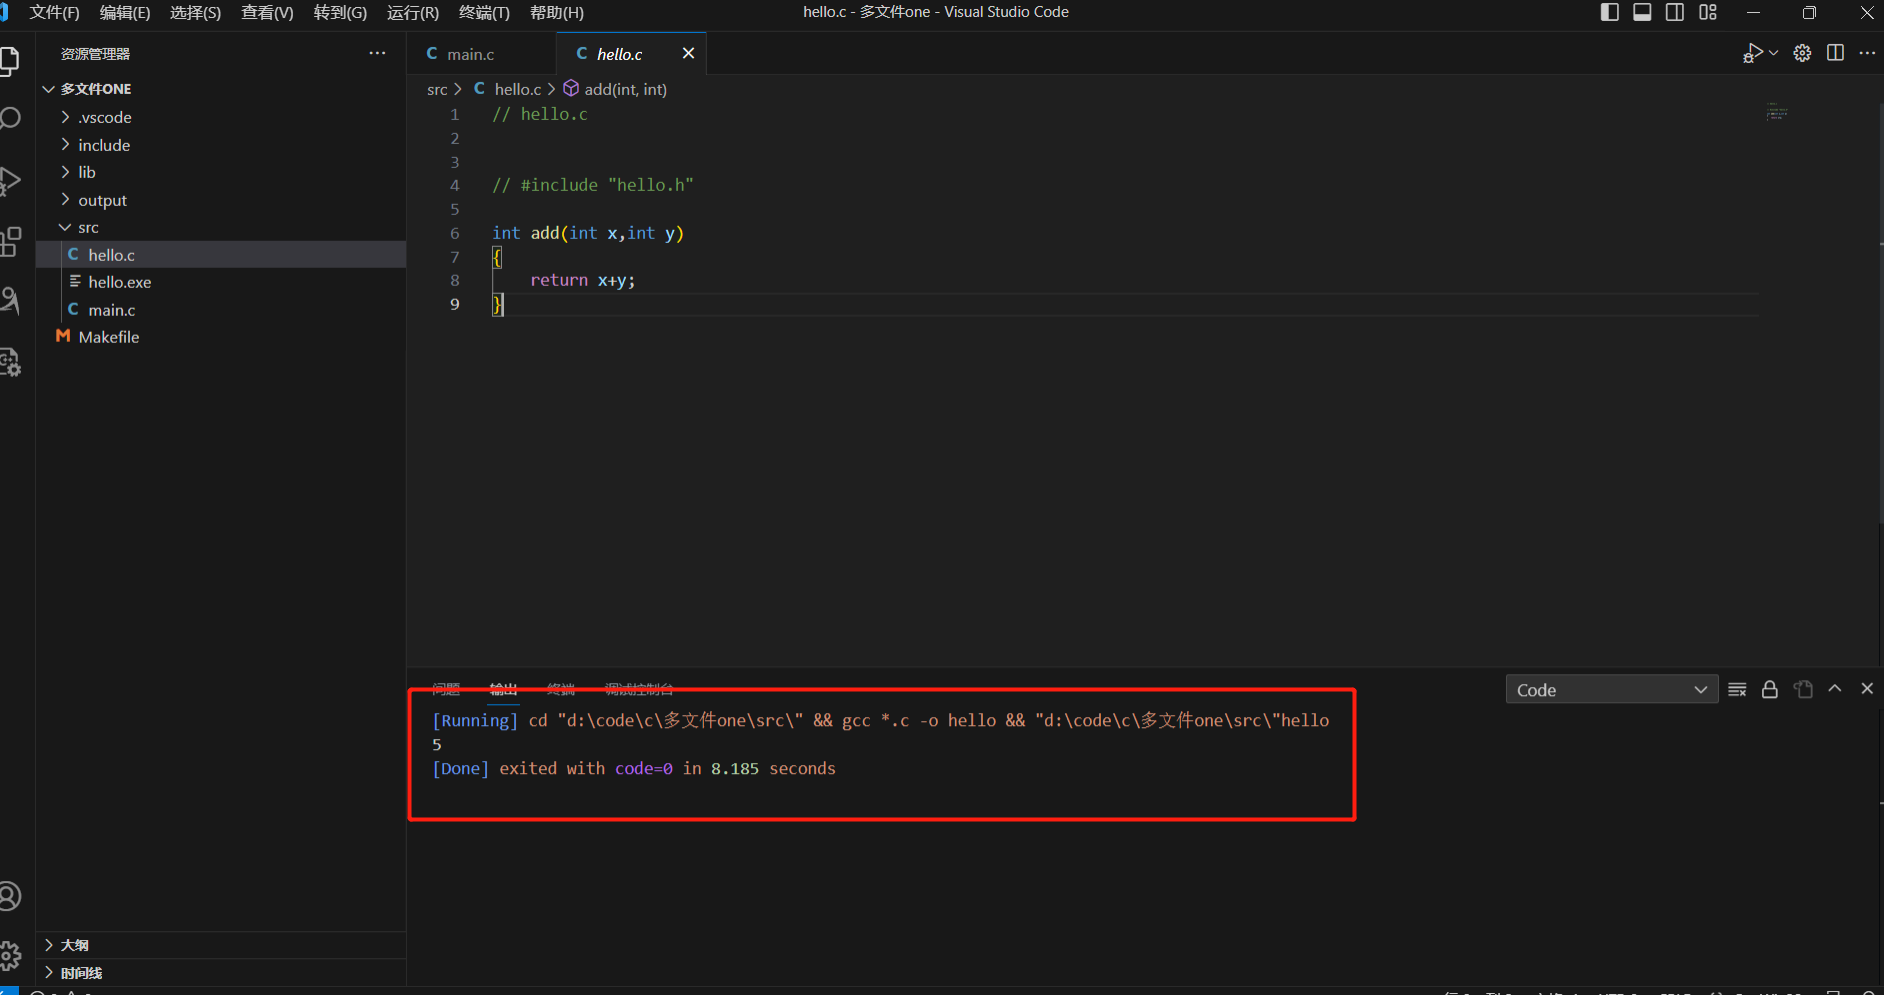Open the output log in an editor
The image size is (1884, 995).
coord(1803,689)
